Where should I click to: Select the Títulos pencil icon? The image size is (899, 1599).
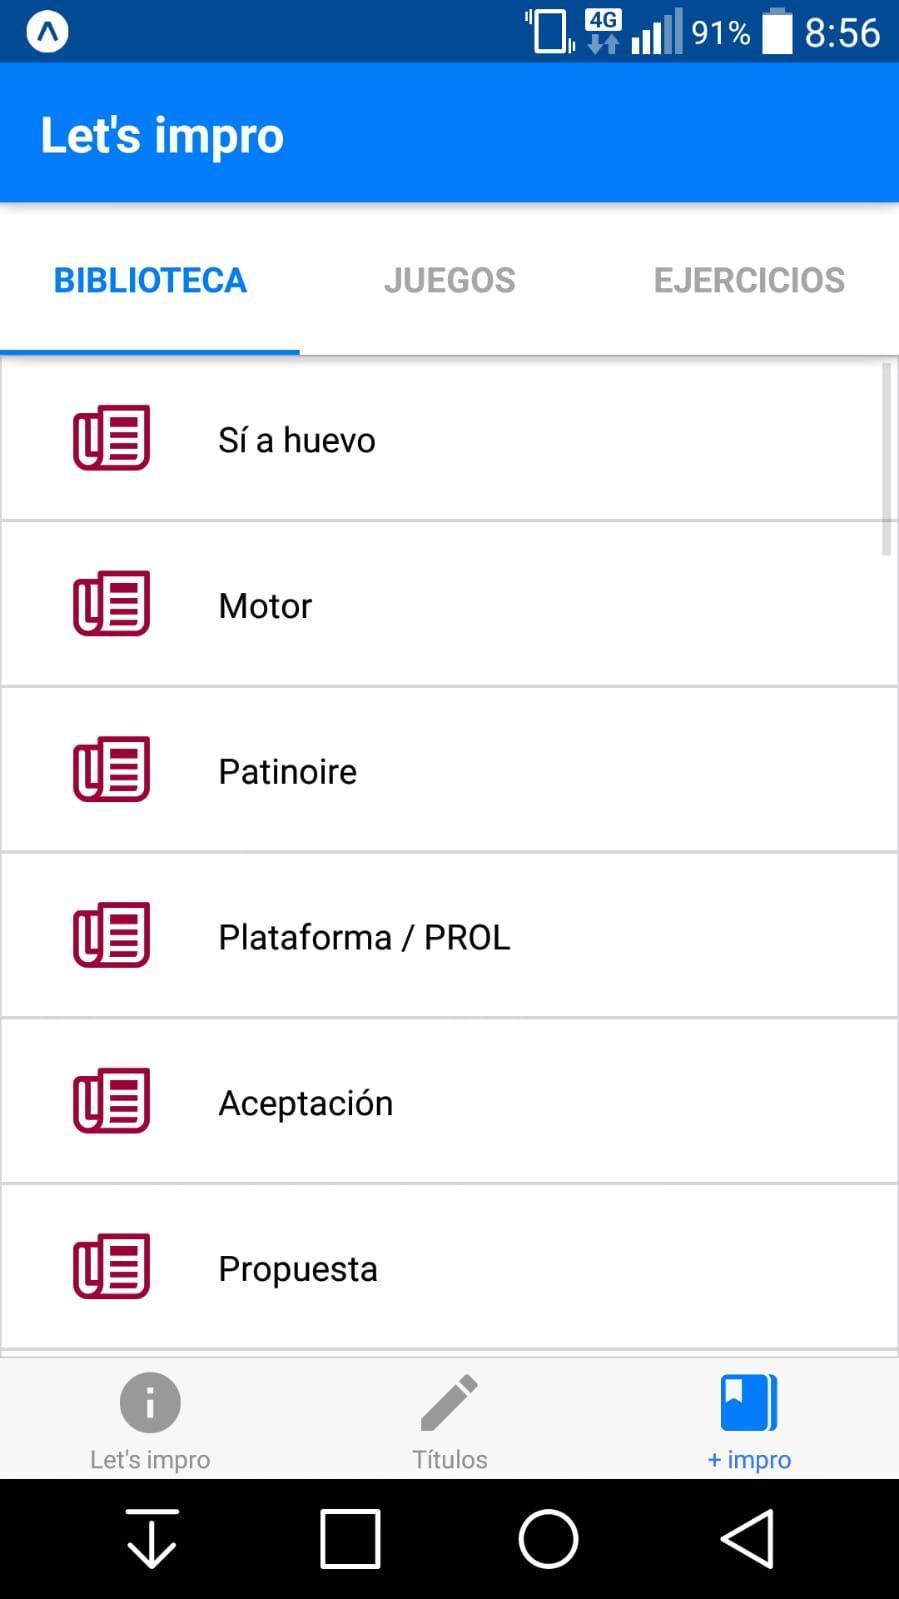pos(449,1402)
